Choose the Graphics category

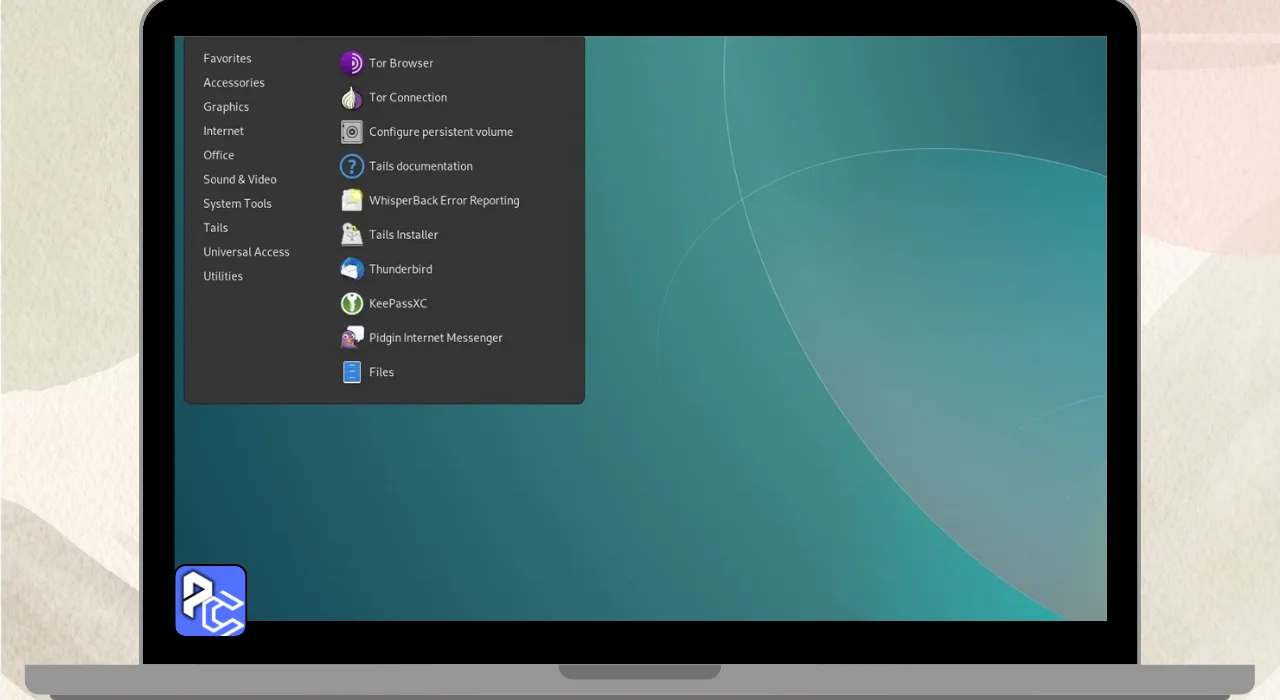pyautogui.click(x=226, y=107)
